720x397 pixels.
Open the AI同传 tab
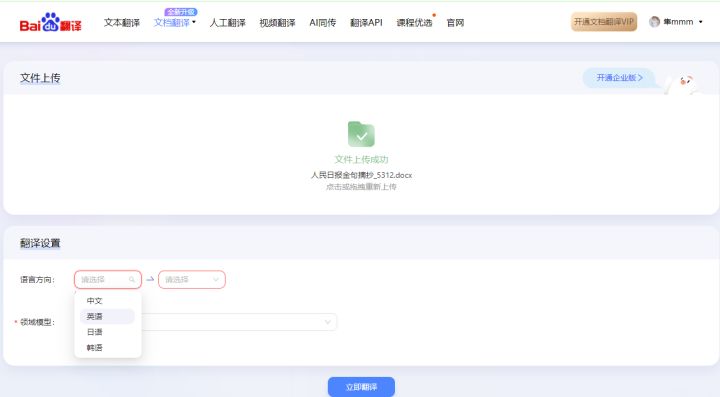322,22
